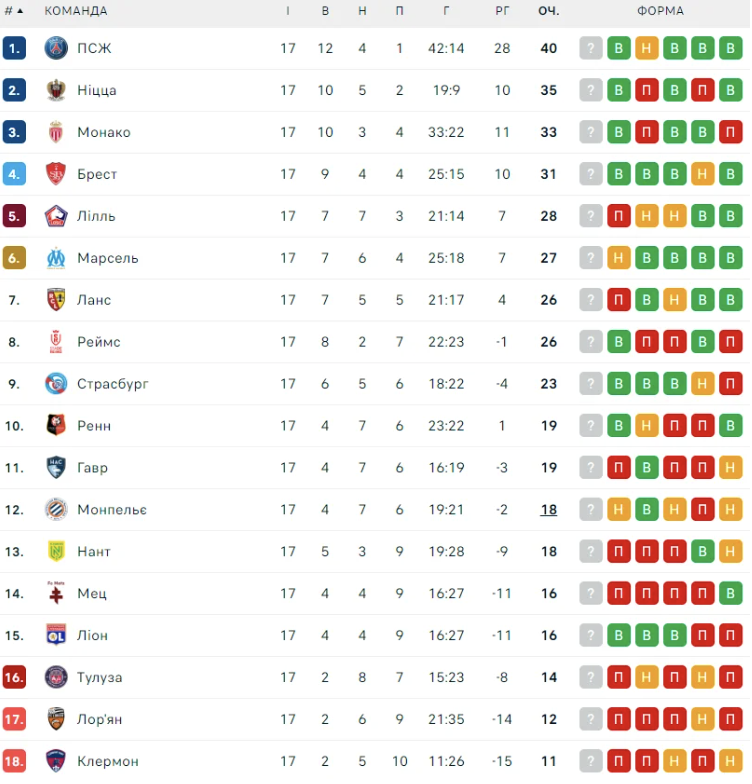Screen dimensions: 752x784
Task: Click the Клермон club logo
Action: click(56, 761)
